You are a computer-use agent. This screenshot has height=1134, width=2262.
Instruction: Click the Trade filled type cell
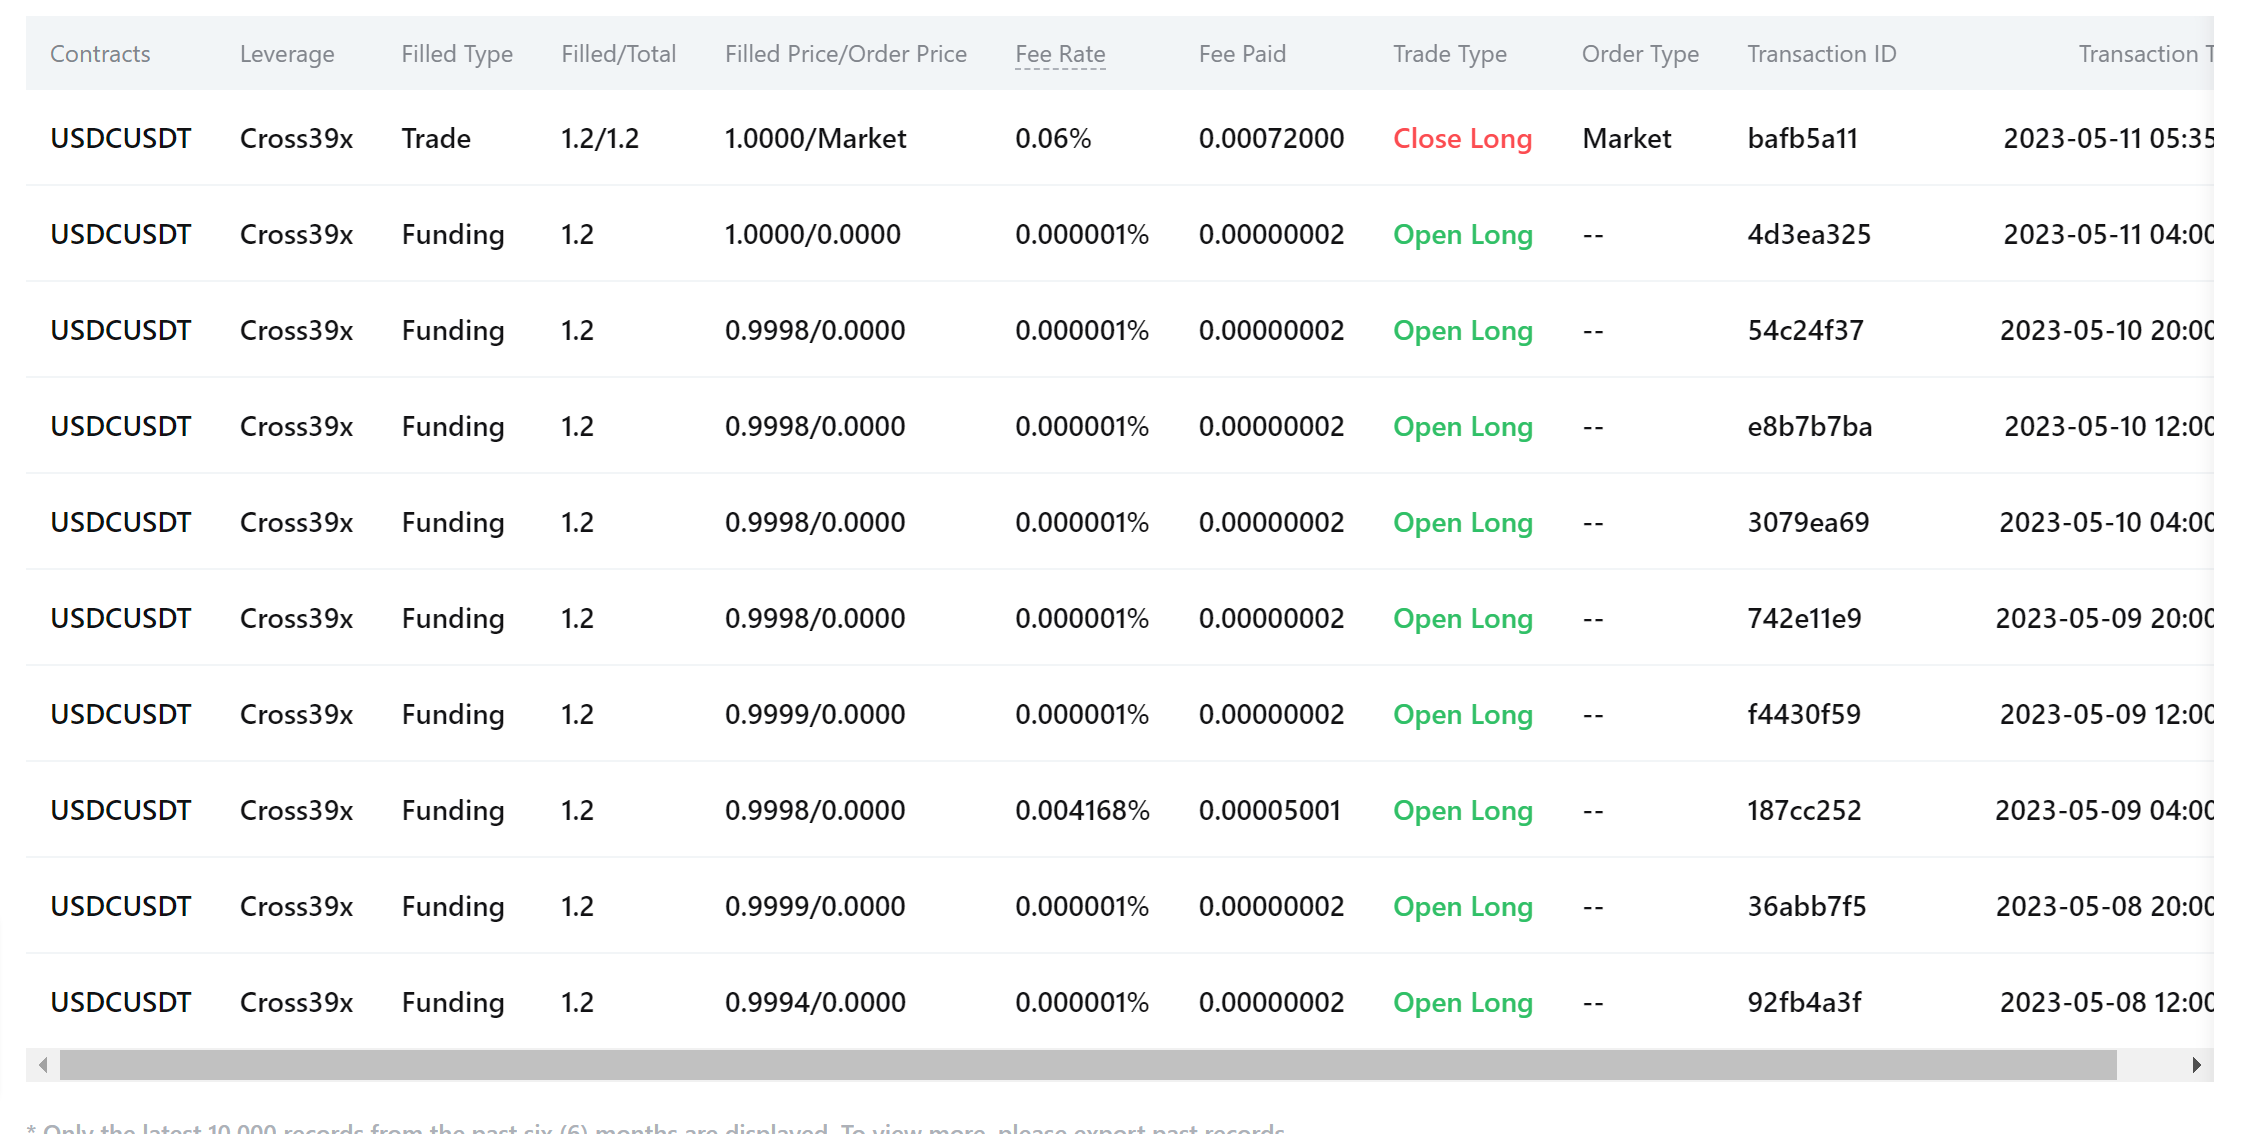pos(436,138)
